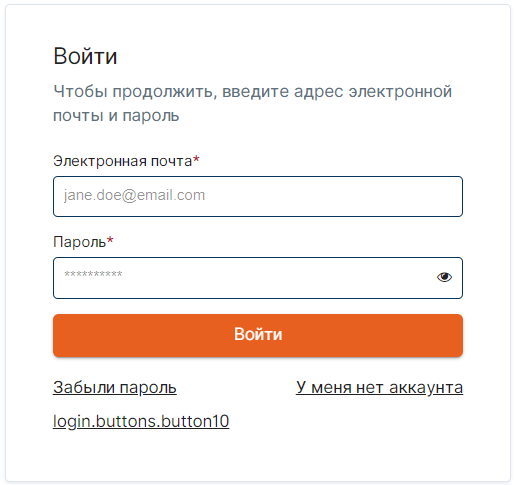Click the word электронной in the subtitle
This screenshot has height=485, width=516.
(400, 92)
